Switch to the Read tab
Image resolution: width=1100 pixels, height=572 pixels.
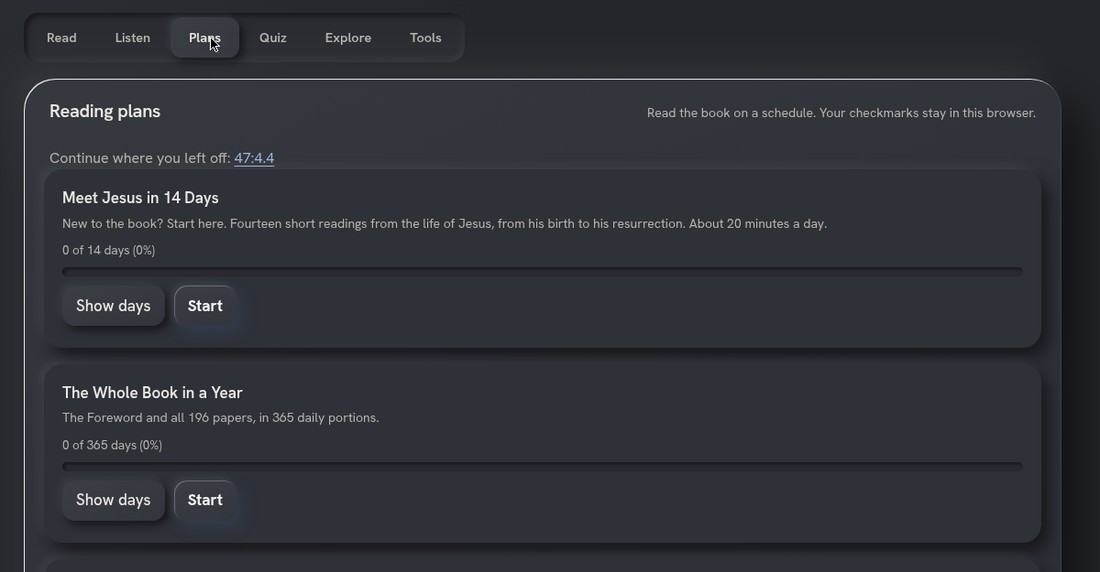62,38
